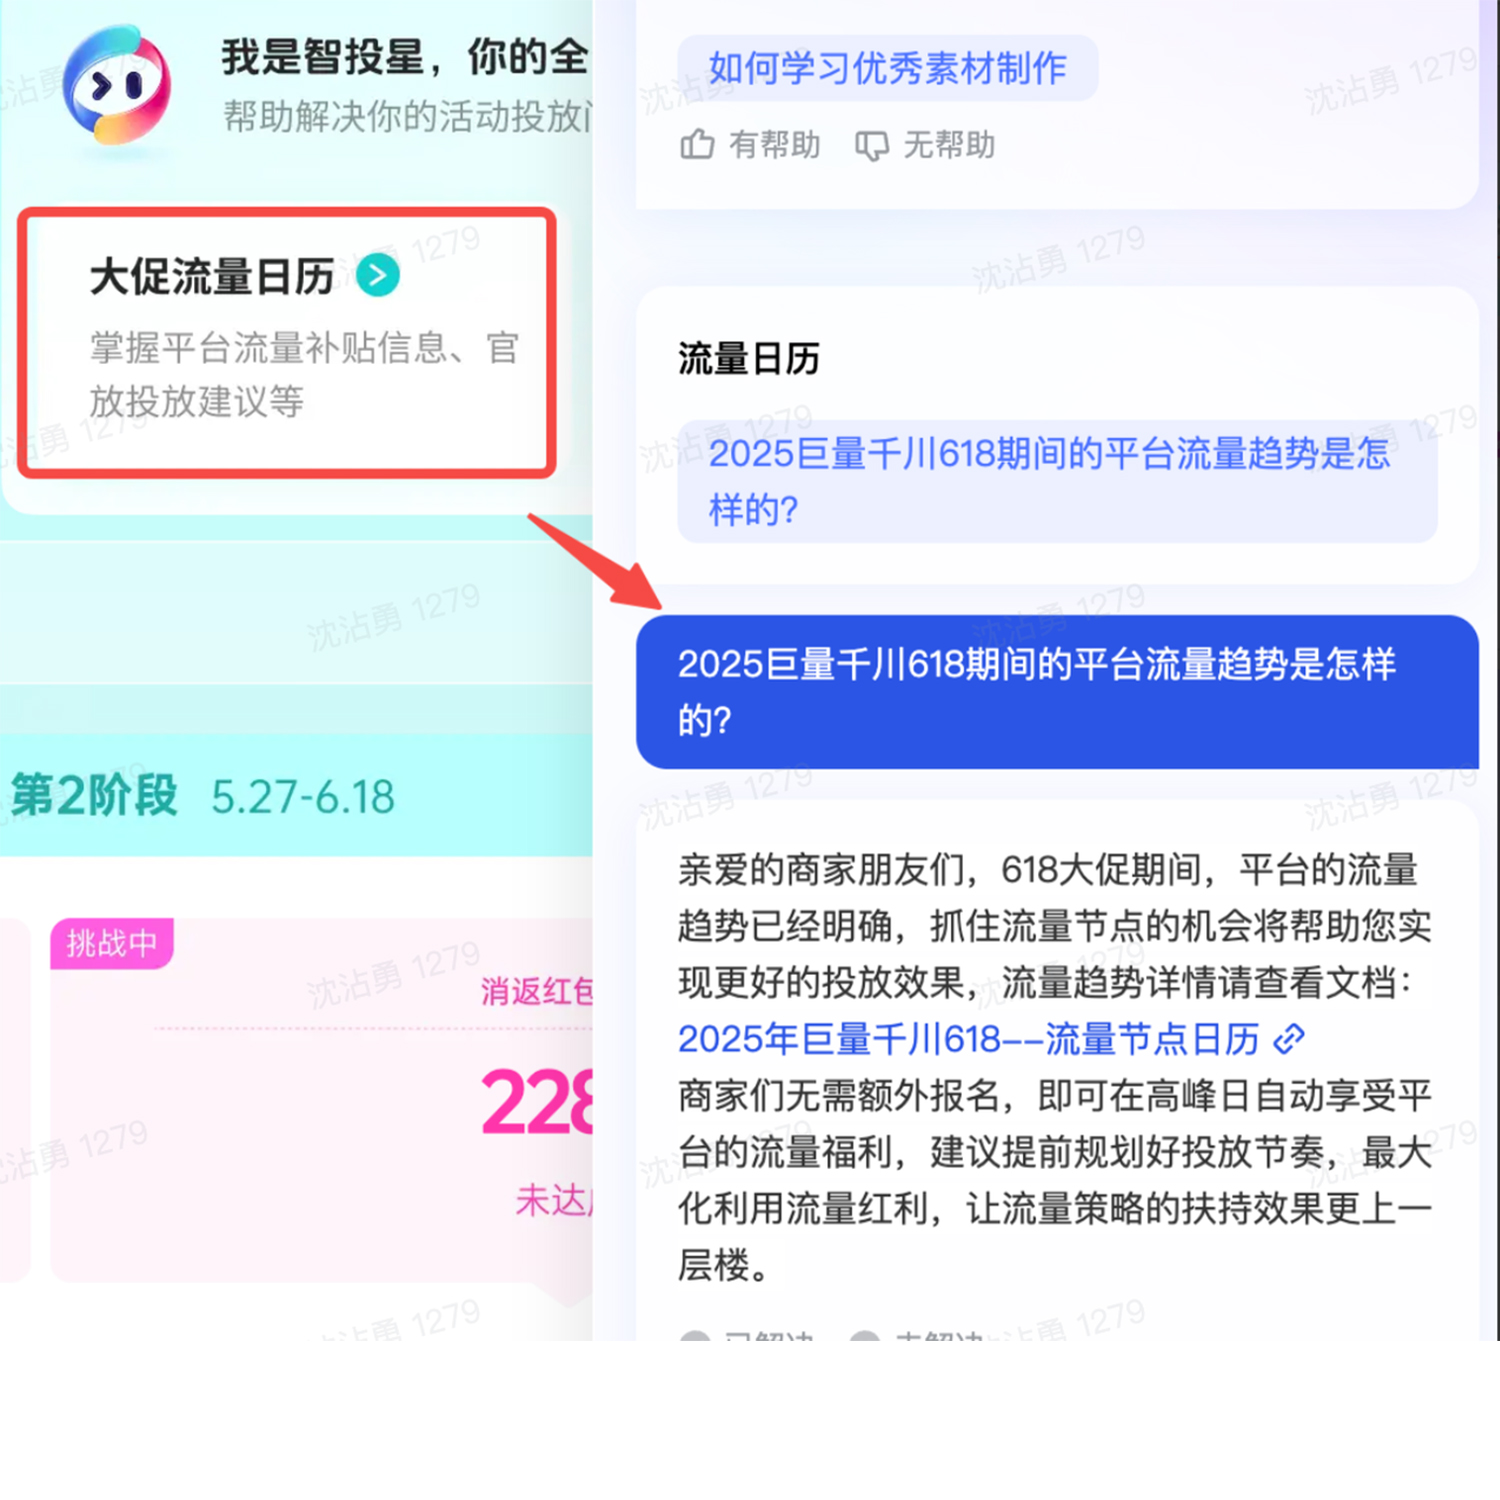
Task: Choose suggested question about 618期间平台流量趋势
Action: (1057, 481)
